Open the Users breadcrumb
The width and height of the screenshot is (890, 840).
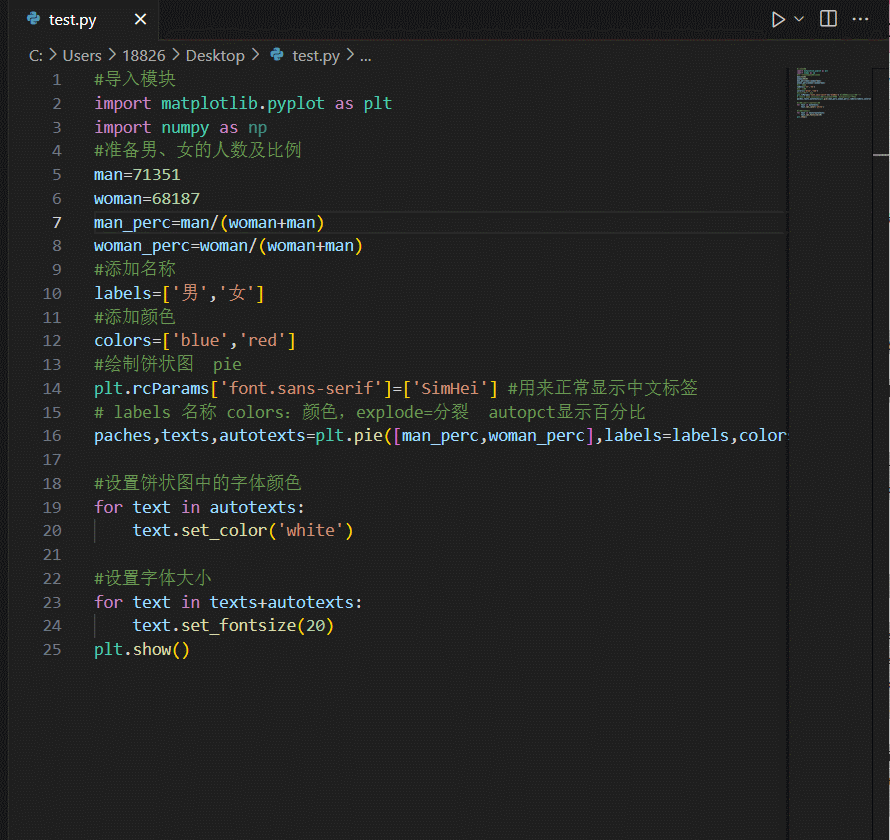82,56
